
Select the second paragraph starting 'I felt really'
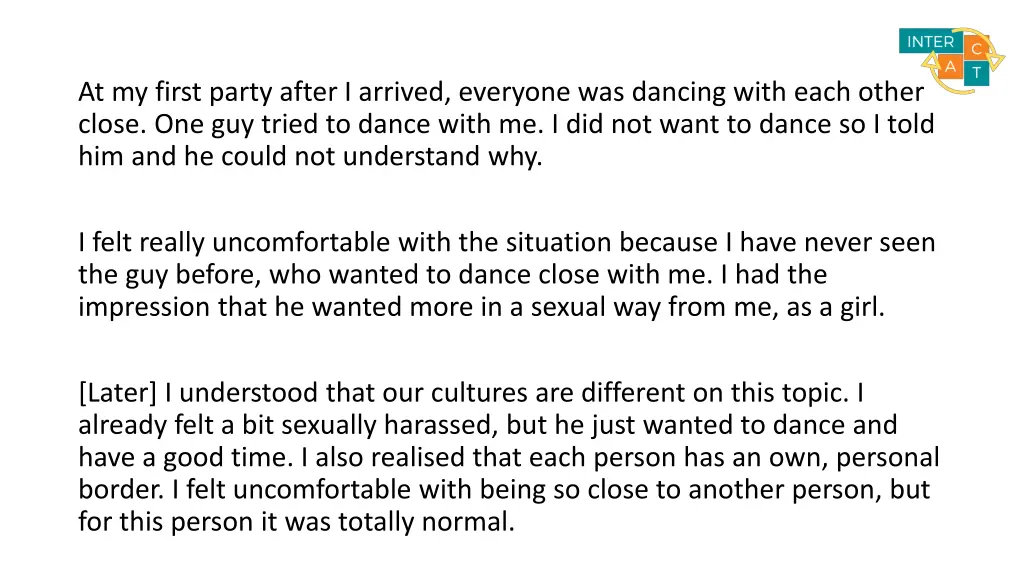(x=507, y=274)
